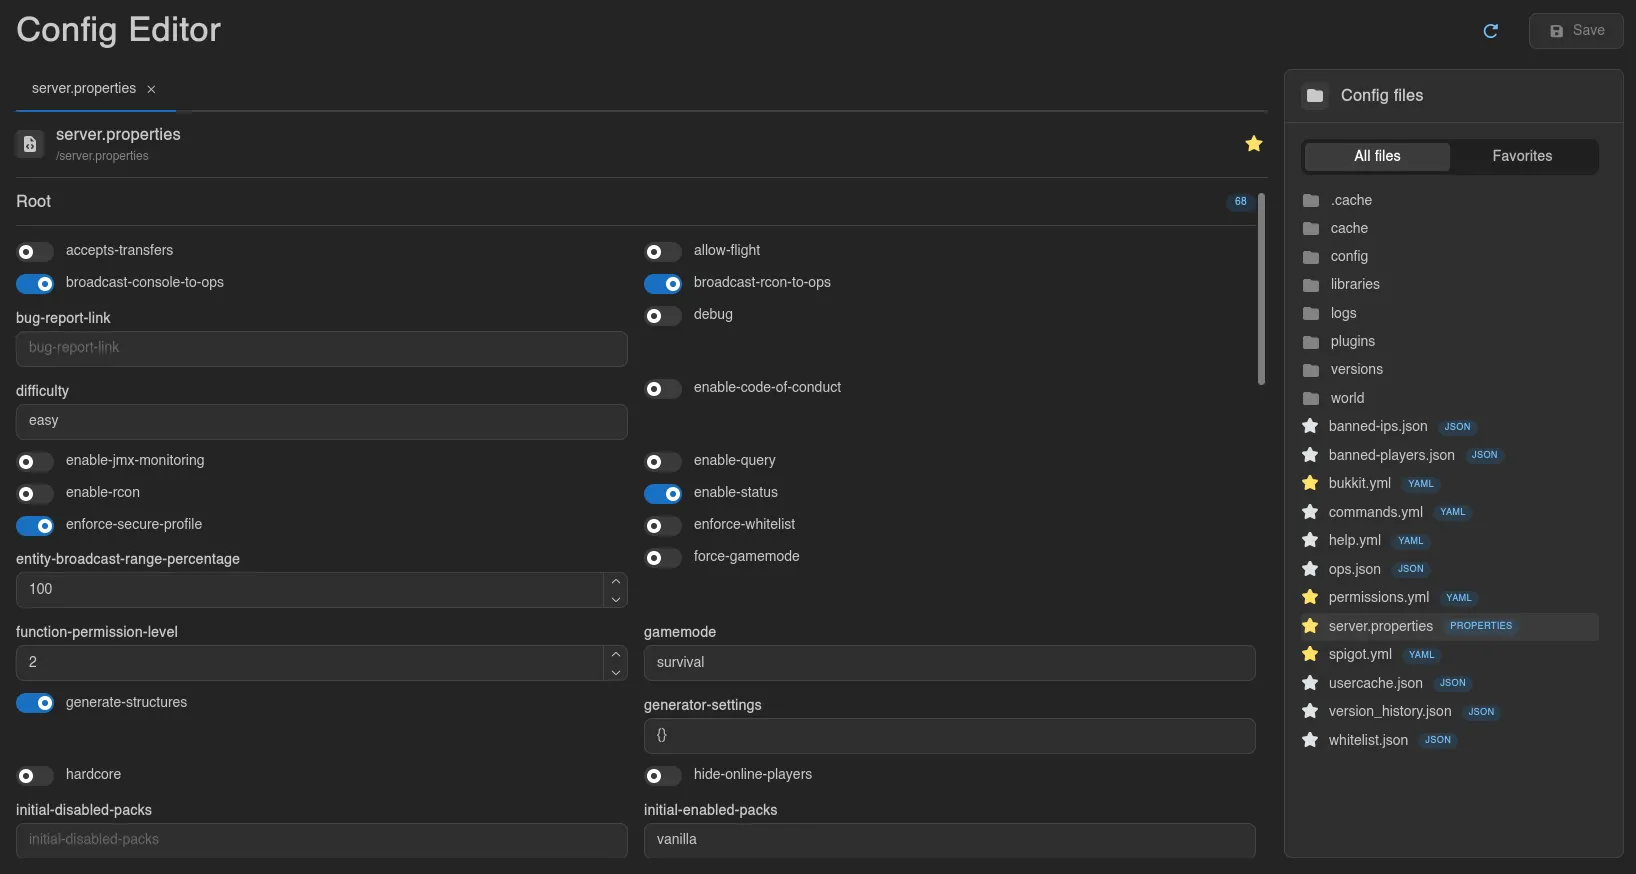Turn on enable-rcon
Image resolution: width=1636 pixels, height=874 pixels.
point(35,494)
